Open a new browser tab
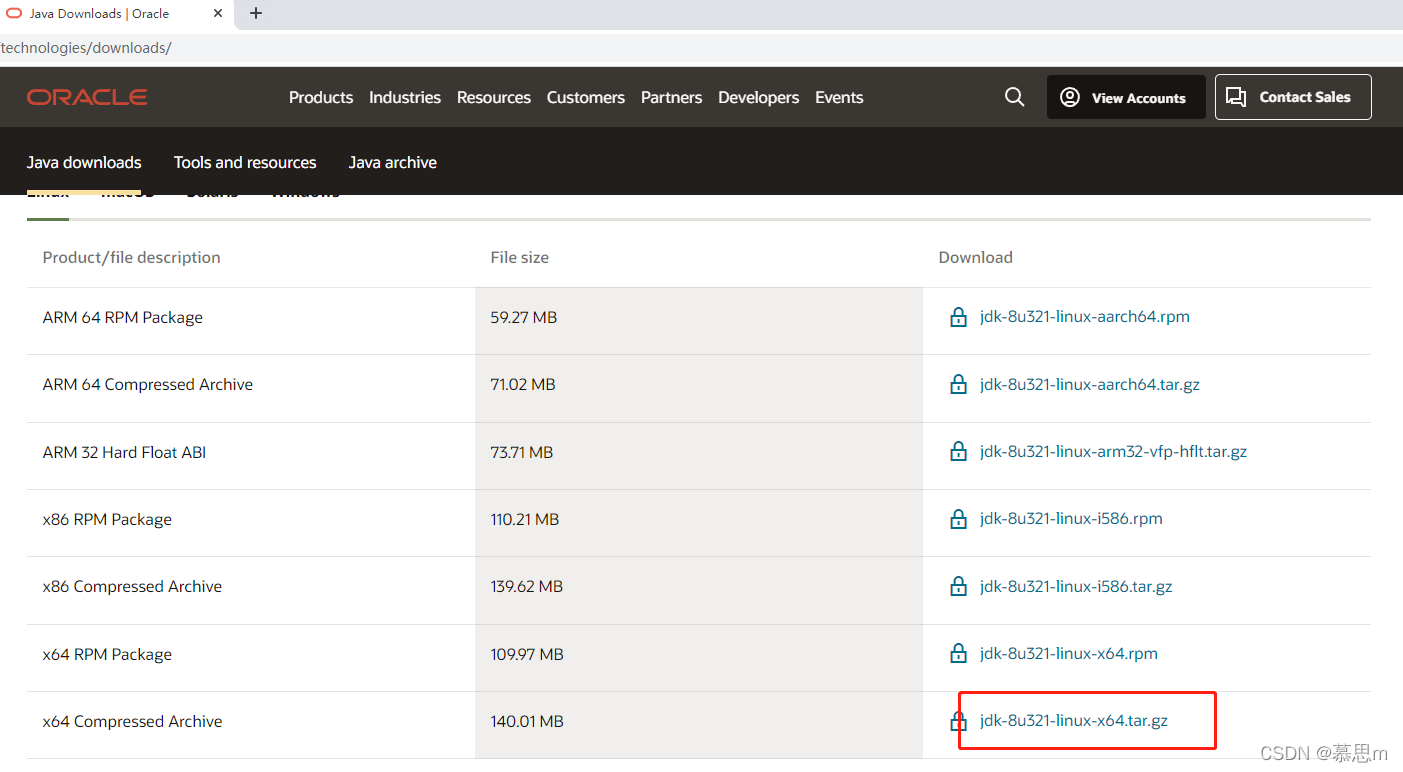1403x772 pixels. (256, 13)
